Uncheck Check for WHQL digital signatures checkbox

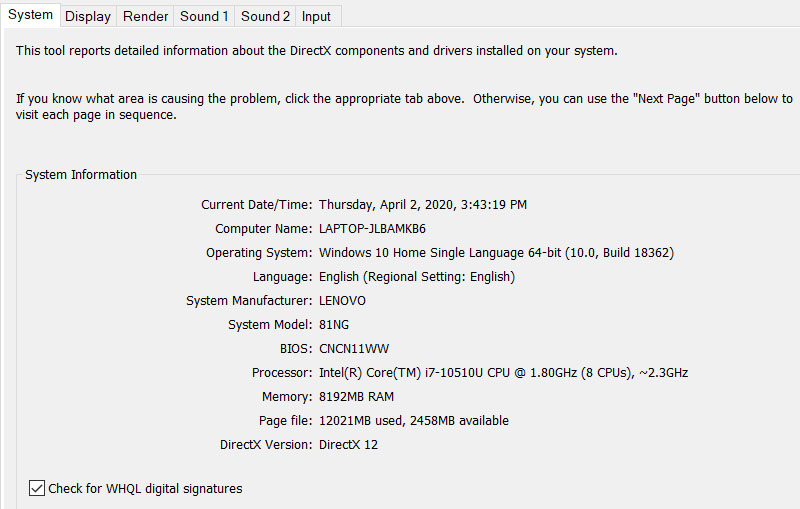pos(37,488)
